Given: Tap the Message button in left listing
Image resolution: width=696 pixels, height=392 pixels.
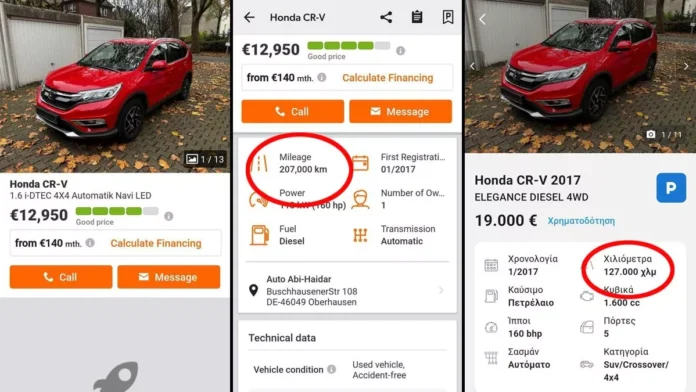Looking at the screenshot, I should pos(169,277).
